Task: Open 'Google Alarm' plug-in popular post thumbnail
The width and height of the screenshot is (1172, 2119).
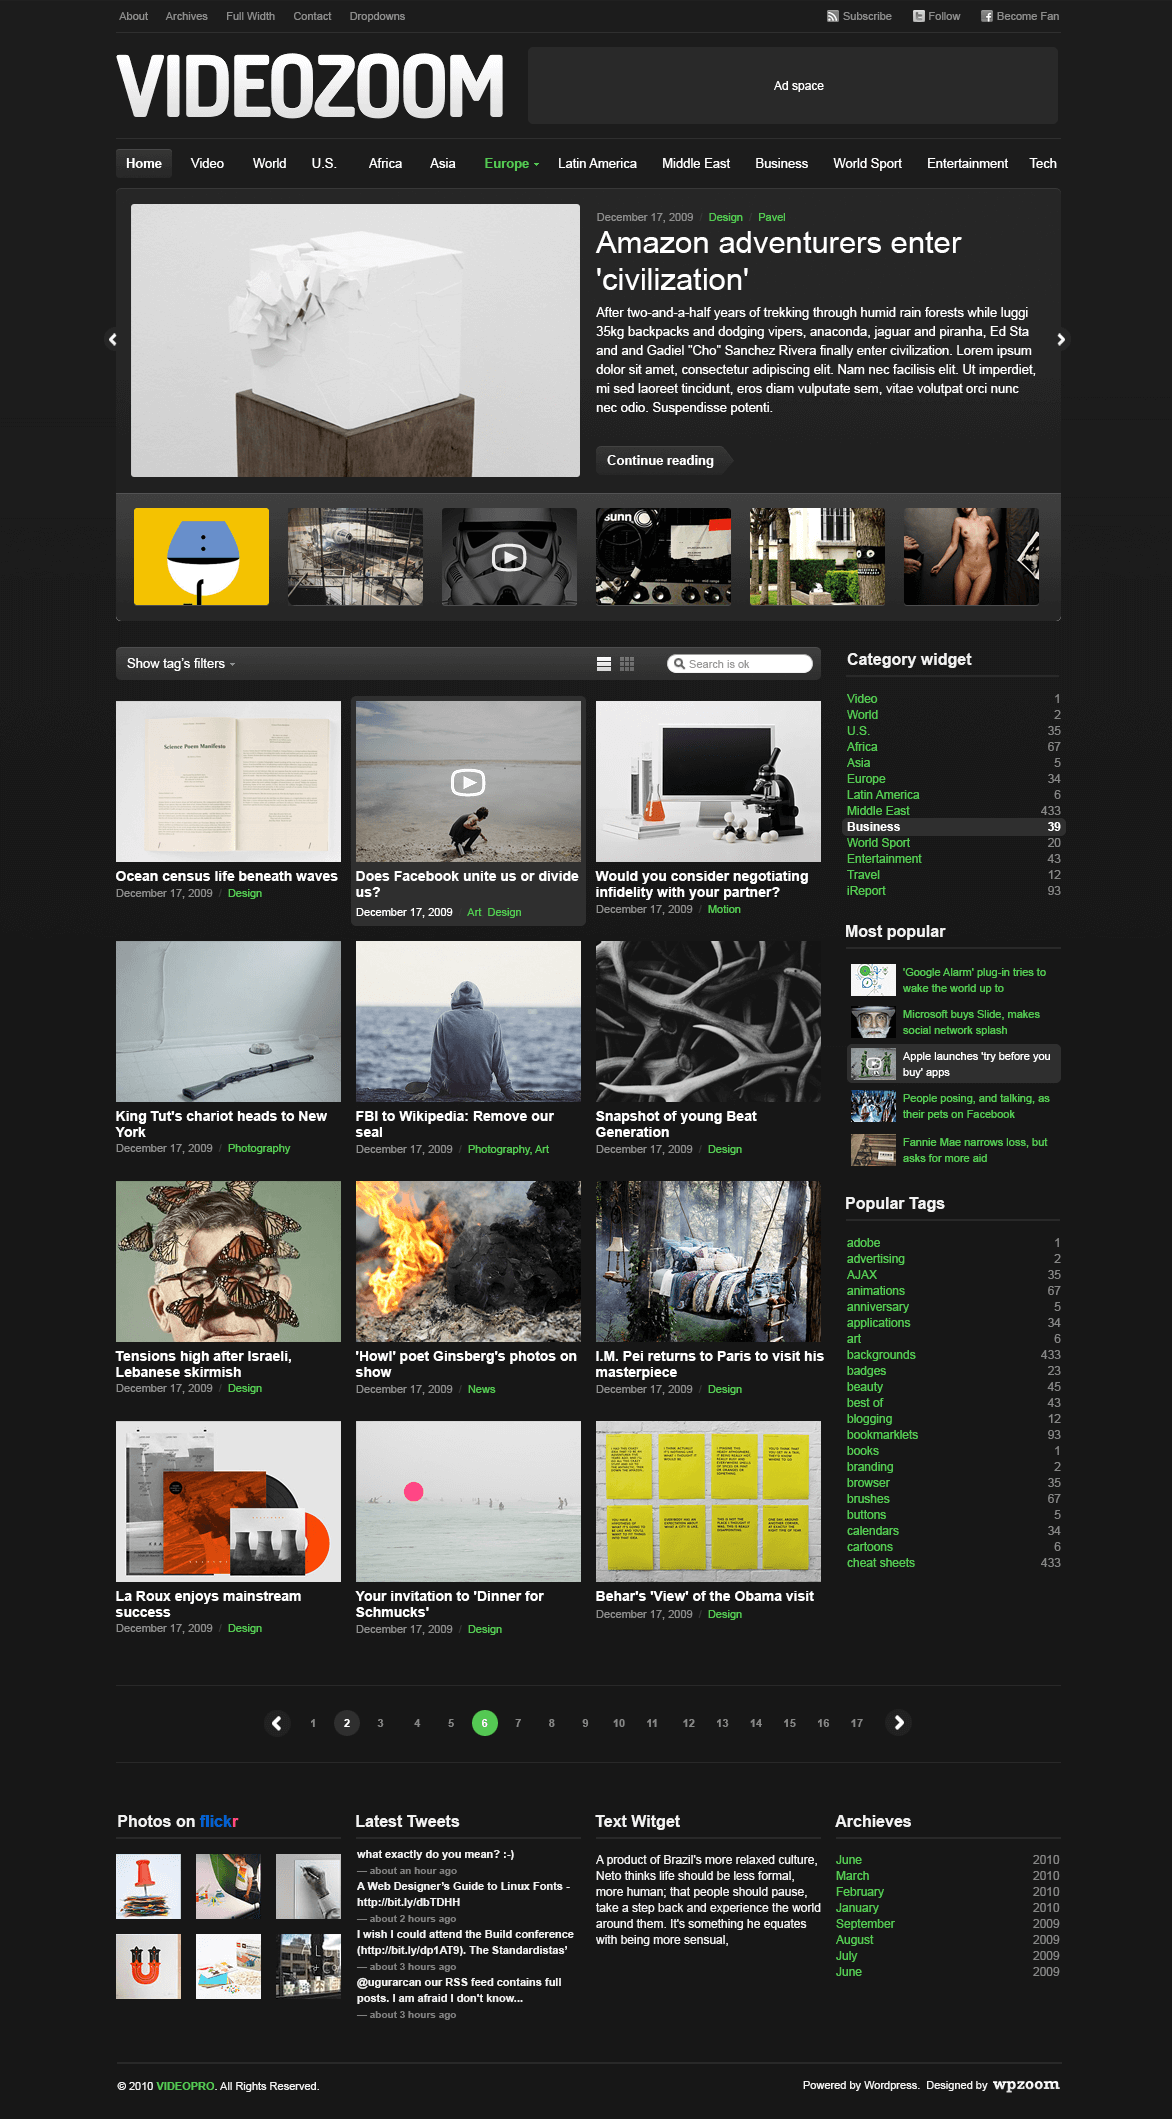Action: pyautogui.click(x=873, y=980)
